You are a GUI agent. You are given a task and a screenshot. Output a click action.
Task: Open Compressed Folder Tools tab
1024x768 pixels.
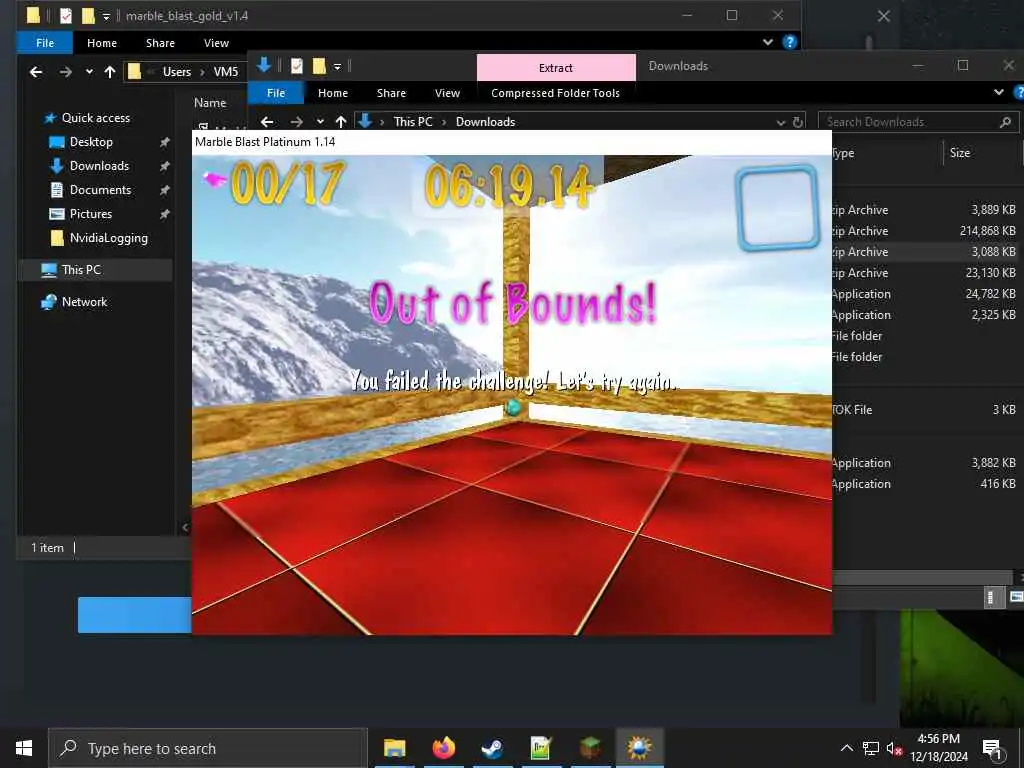[x=556, y=93]
